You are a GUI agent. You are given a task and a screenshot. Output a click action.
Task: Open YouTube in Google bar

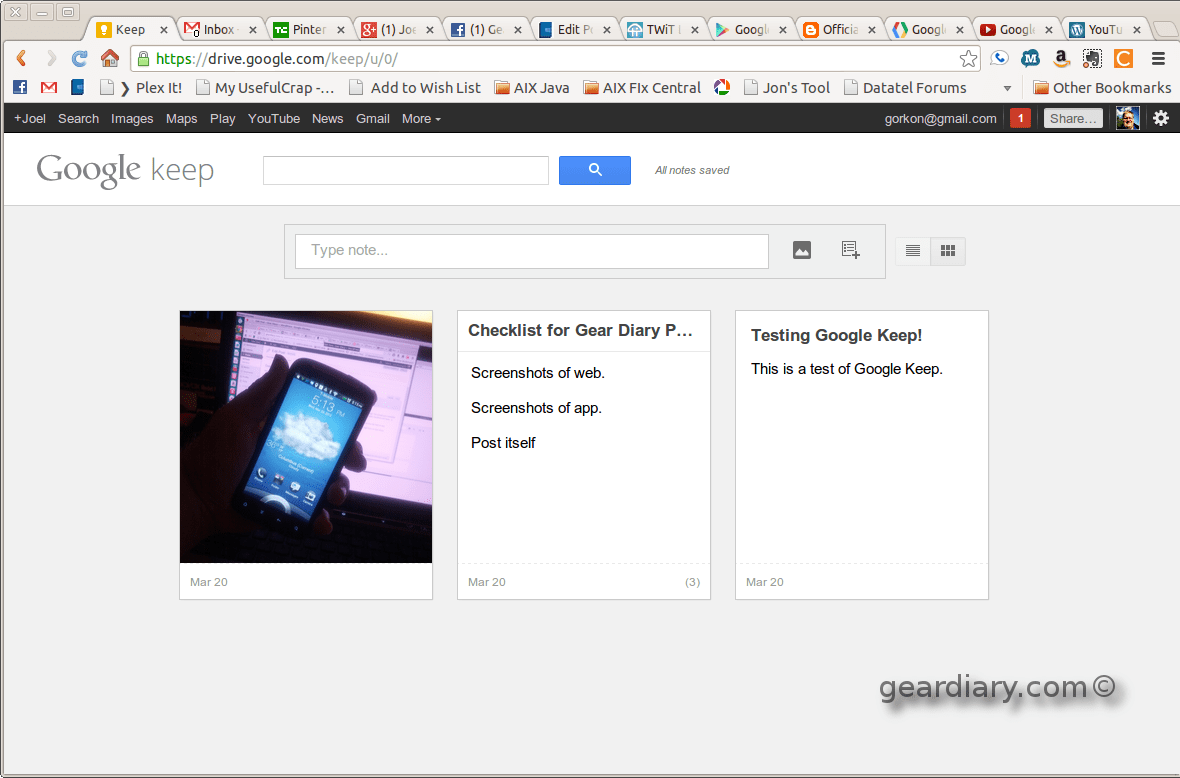(274, 118)
